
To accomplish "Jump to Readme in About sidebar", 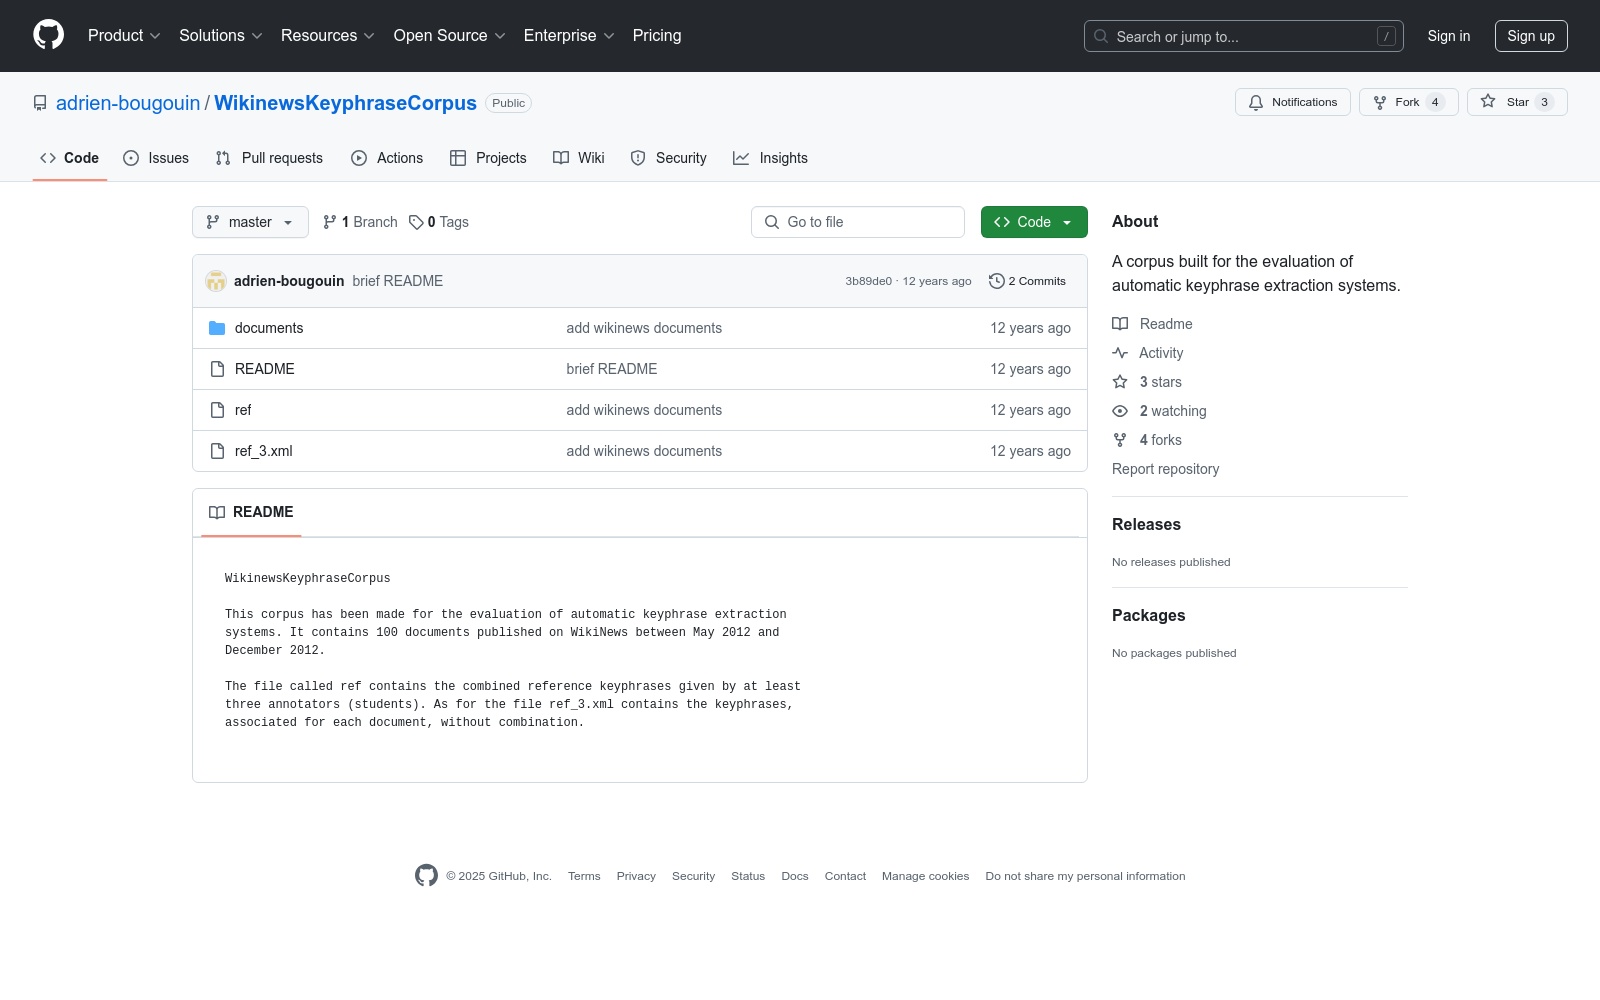I will click(x=1153, y=324).
